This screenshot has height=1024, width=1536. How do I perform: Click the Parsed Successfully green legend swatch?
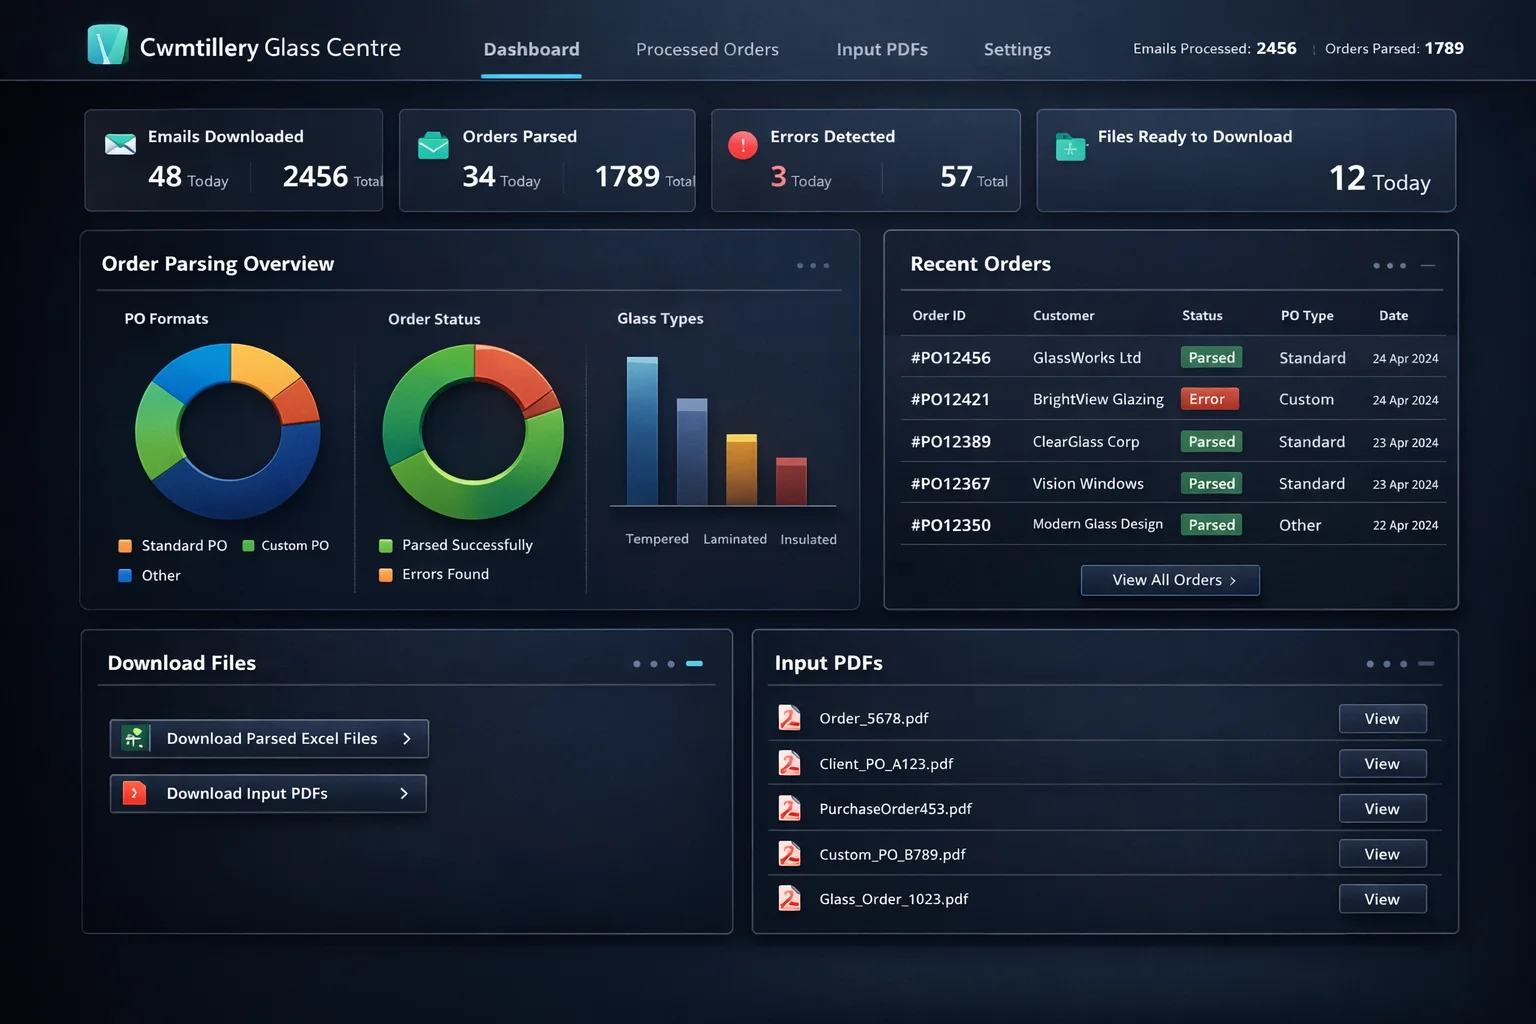pos(386,545)
